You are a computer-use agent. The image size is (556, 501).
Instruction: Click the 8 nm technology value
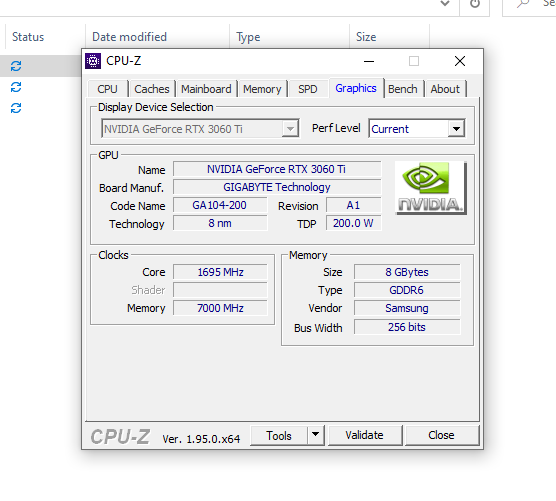click(220, 223)
